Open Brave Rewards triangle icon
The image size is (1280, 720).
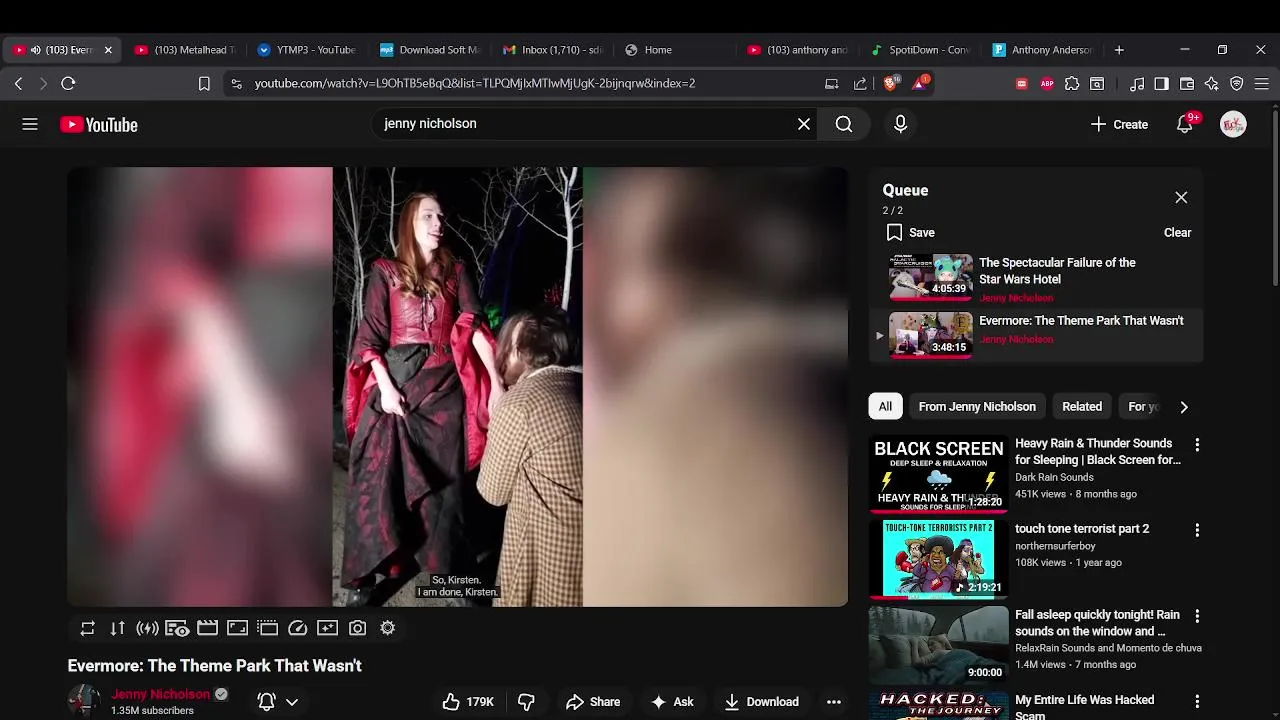919,83
